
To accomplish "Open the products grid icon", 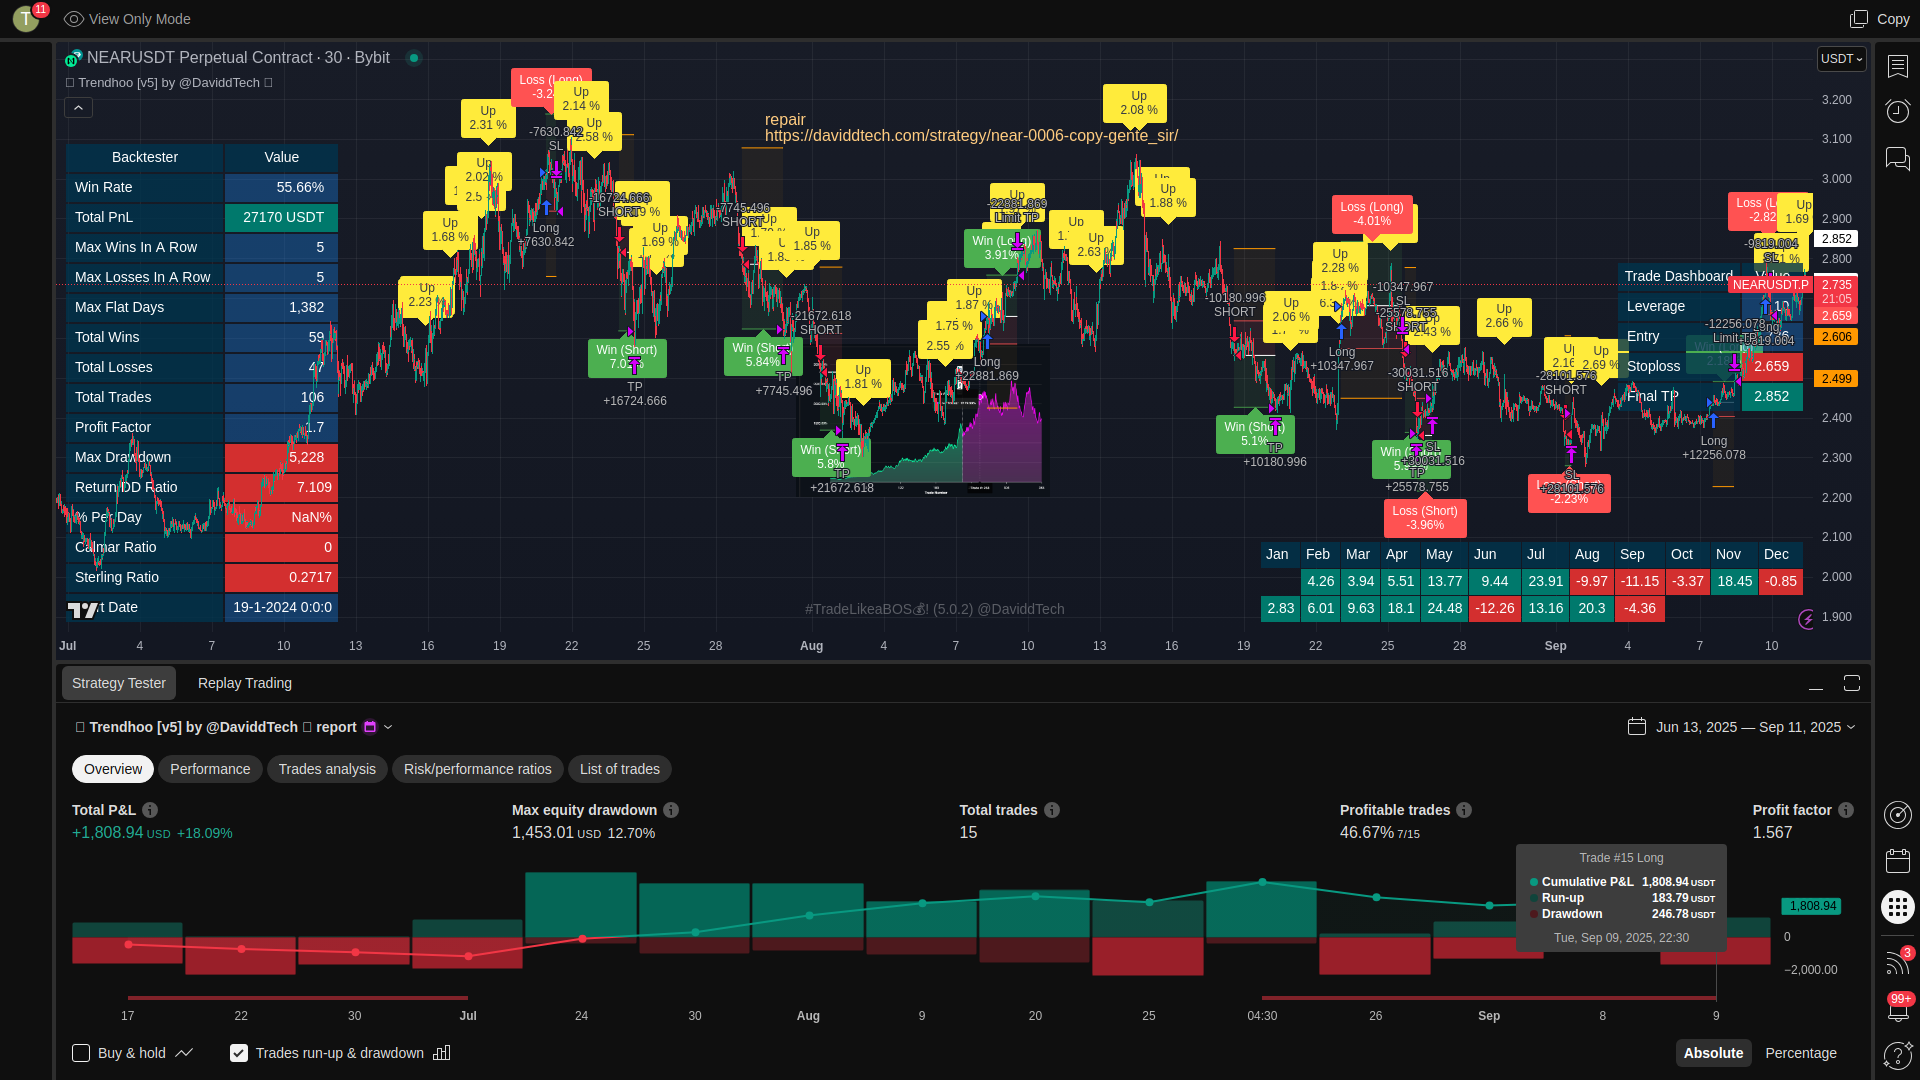I will point(1897,907).
